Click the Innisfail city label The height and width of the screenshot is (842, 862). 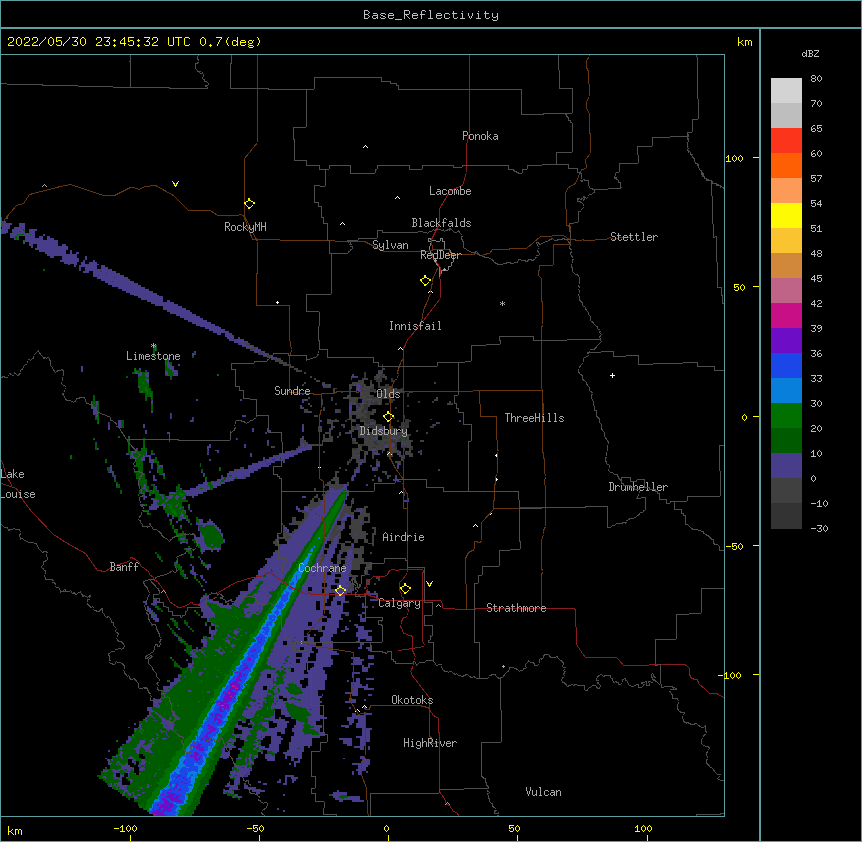(x=415, y=326)
